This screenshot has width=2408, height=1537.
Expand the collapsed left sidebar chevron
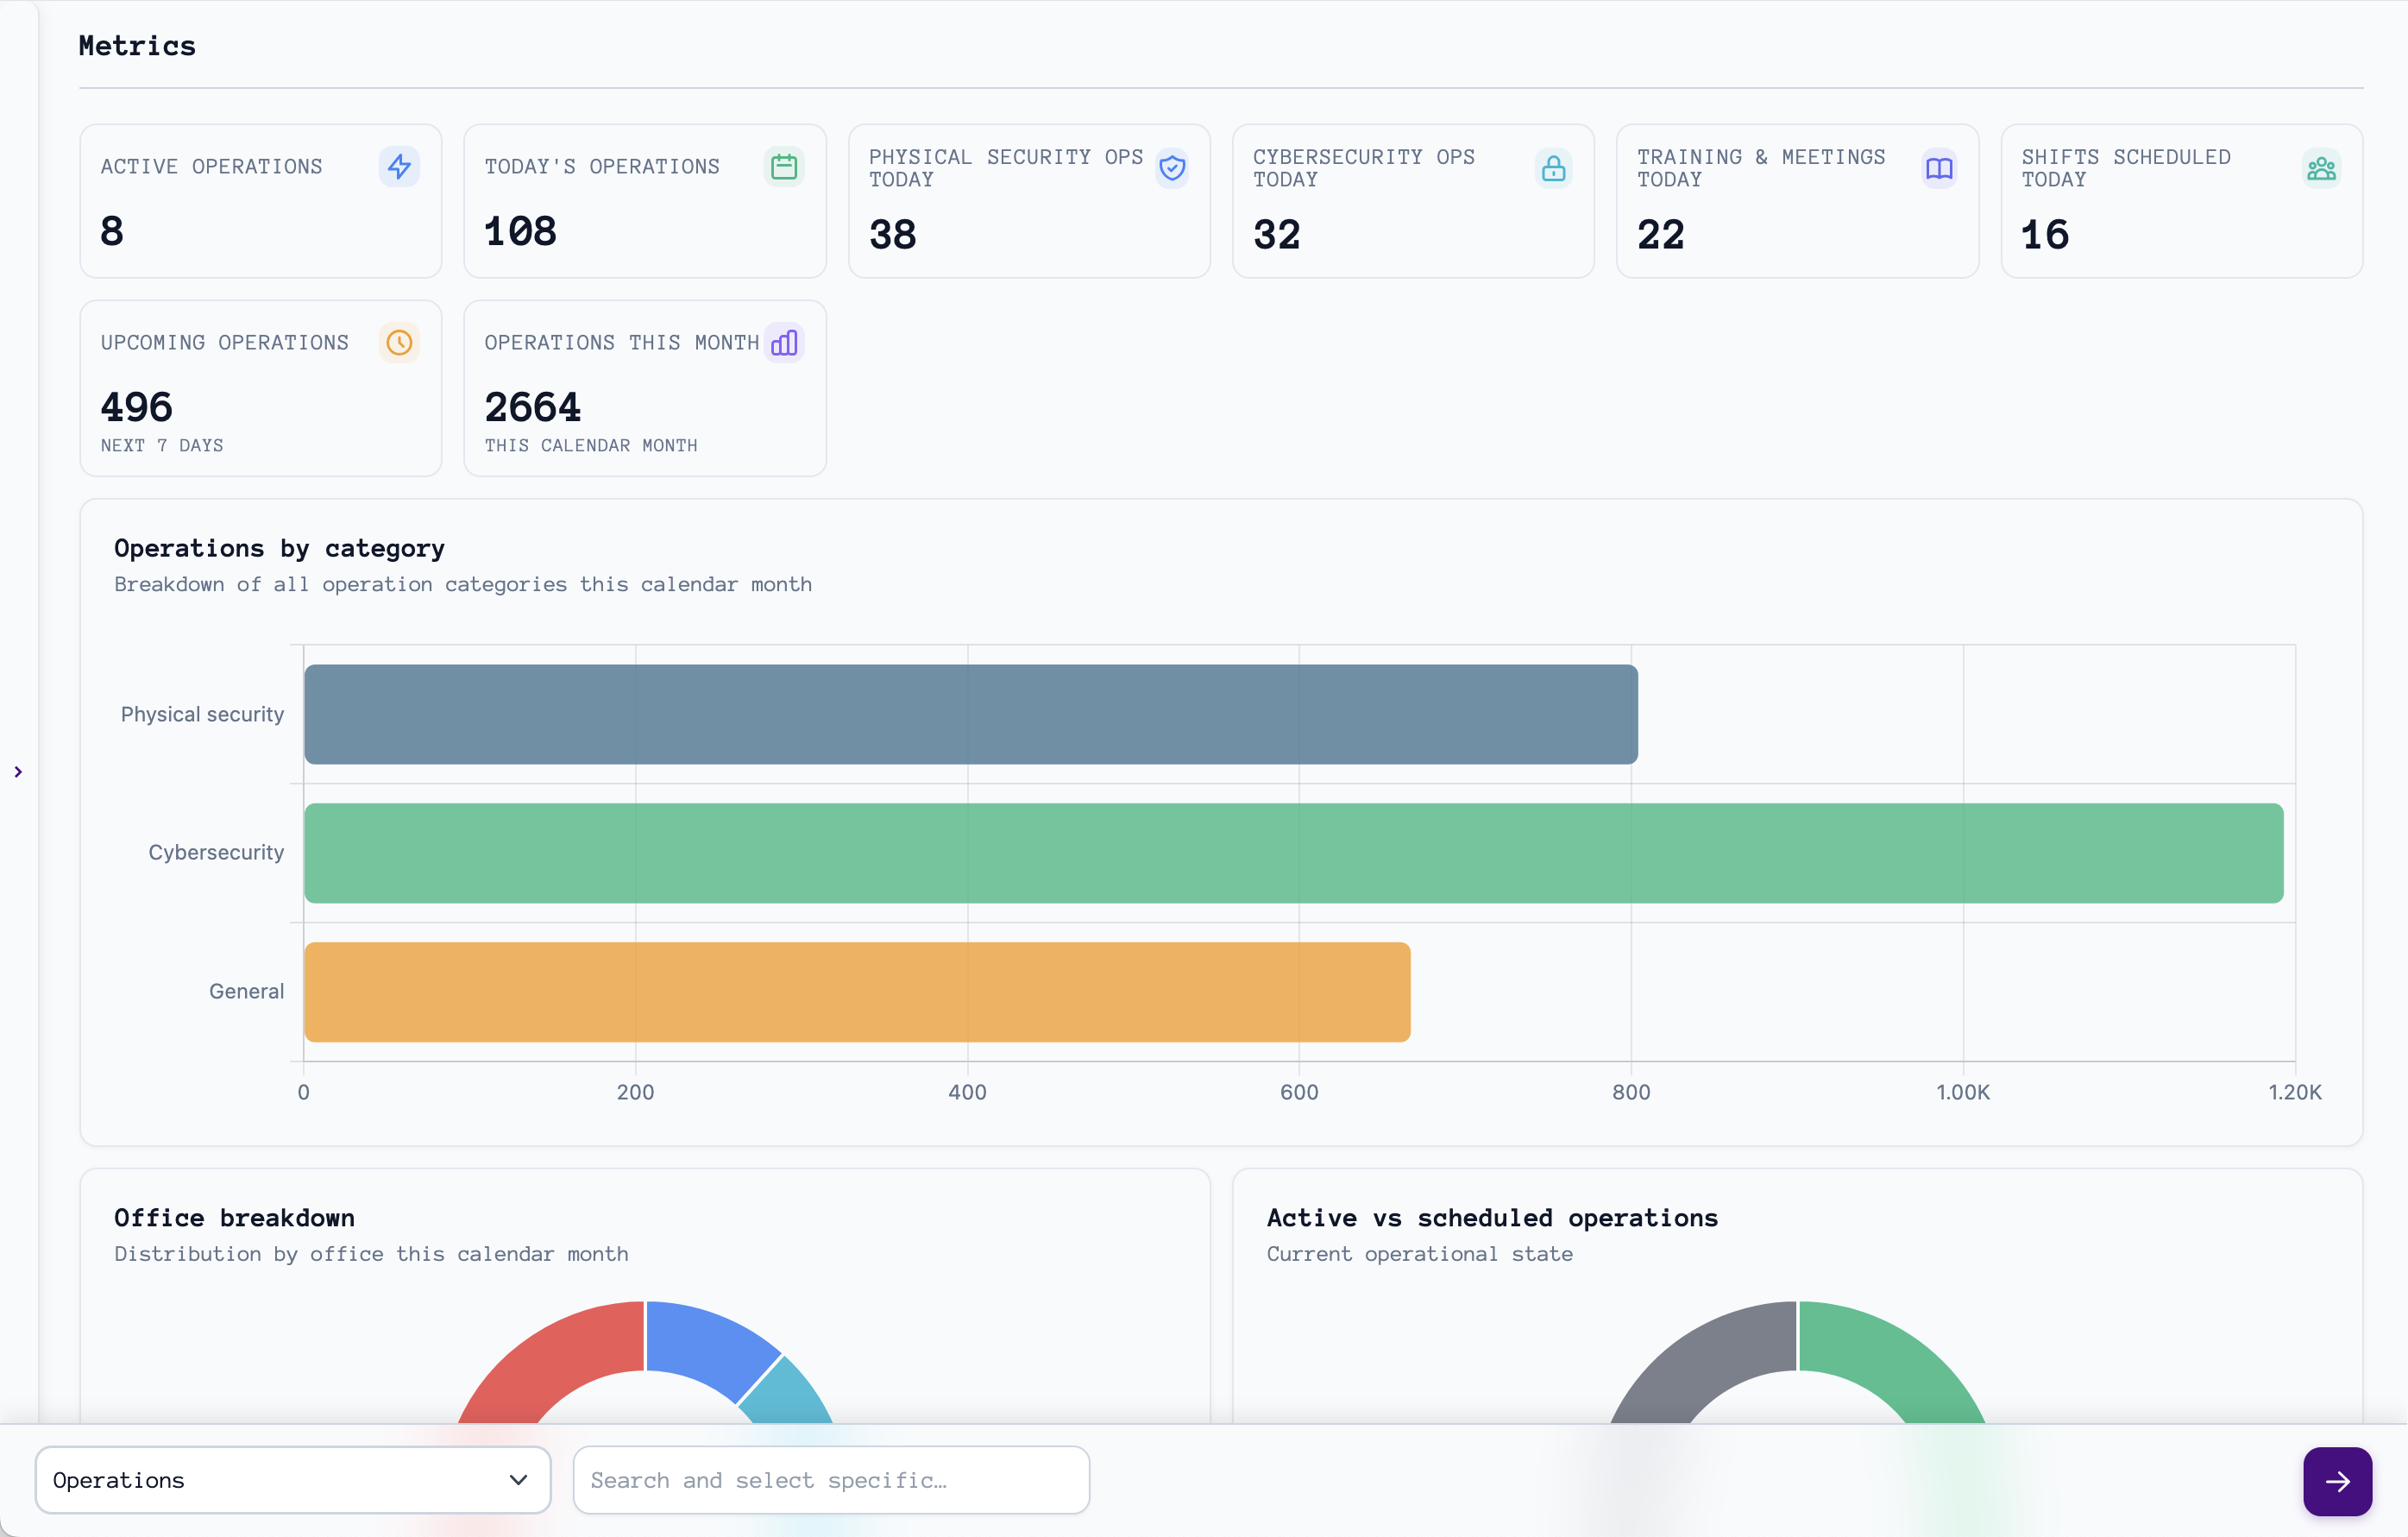(18, 771)
